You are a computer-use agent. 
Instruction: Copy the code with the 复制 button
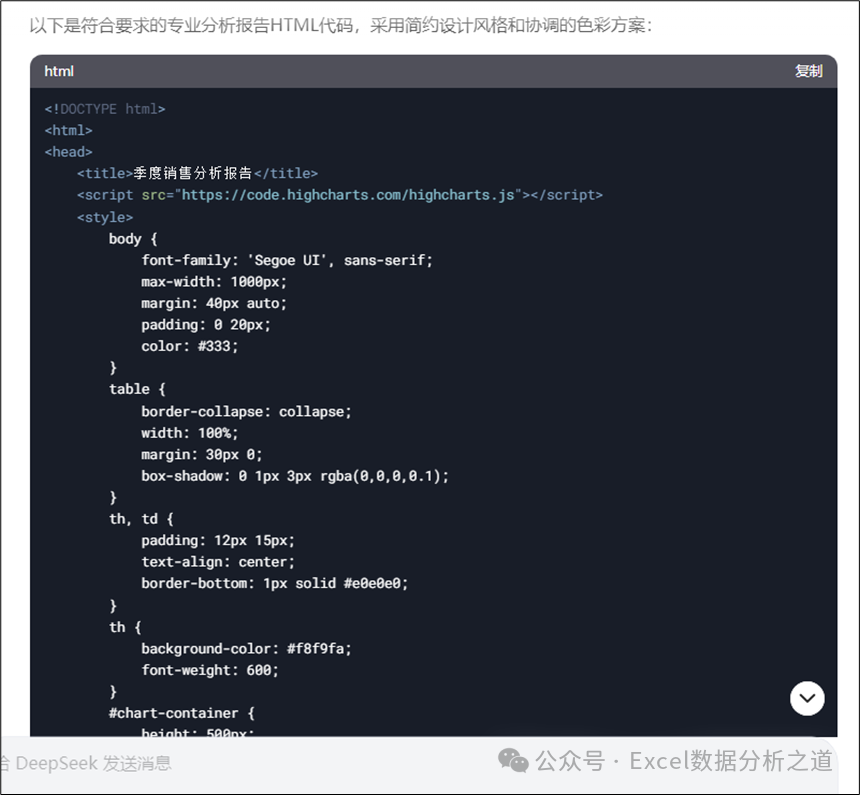coord(808,71)
